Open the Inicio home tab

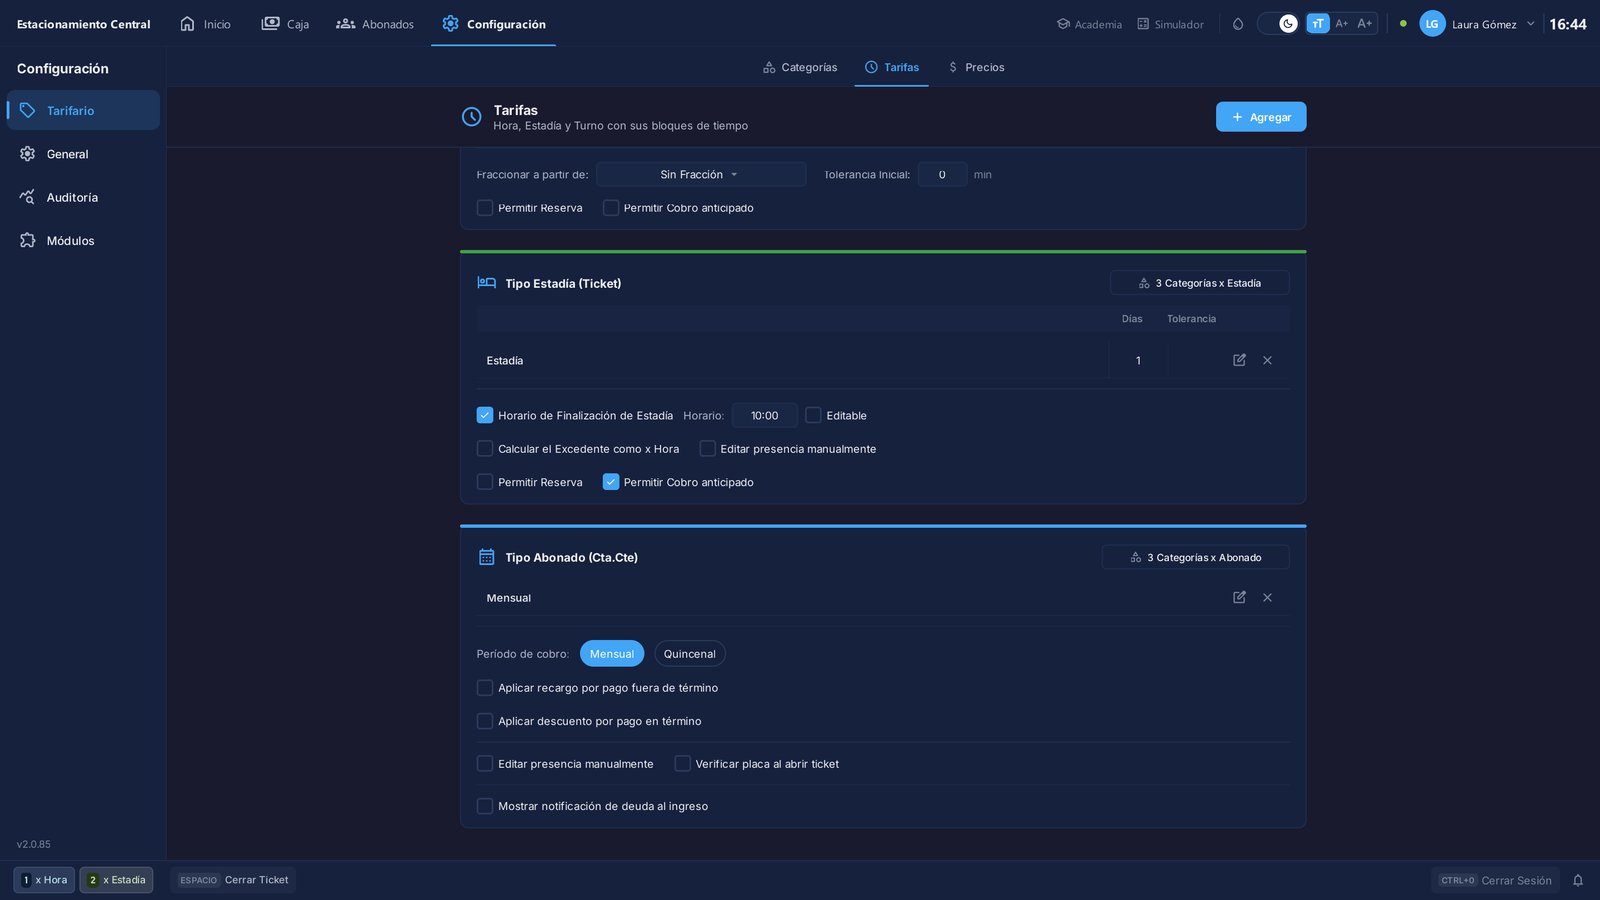[205, 24]
